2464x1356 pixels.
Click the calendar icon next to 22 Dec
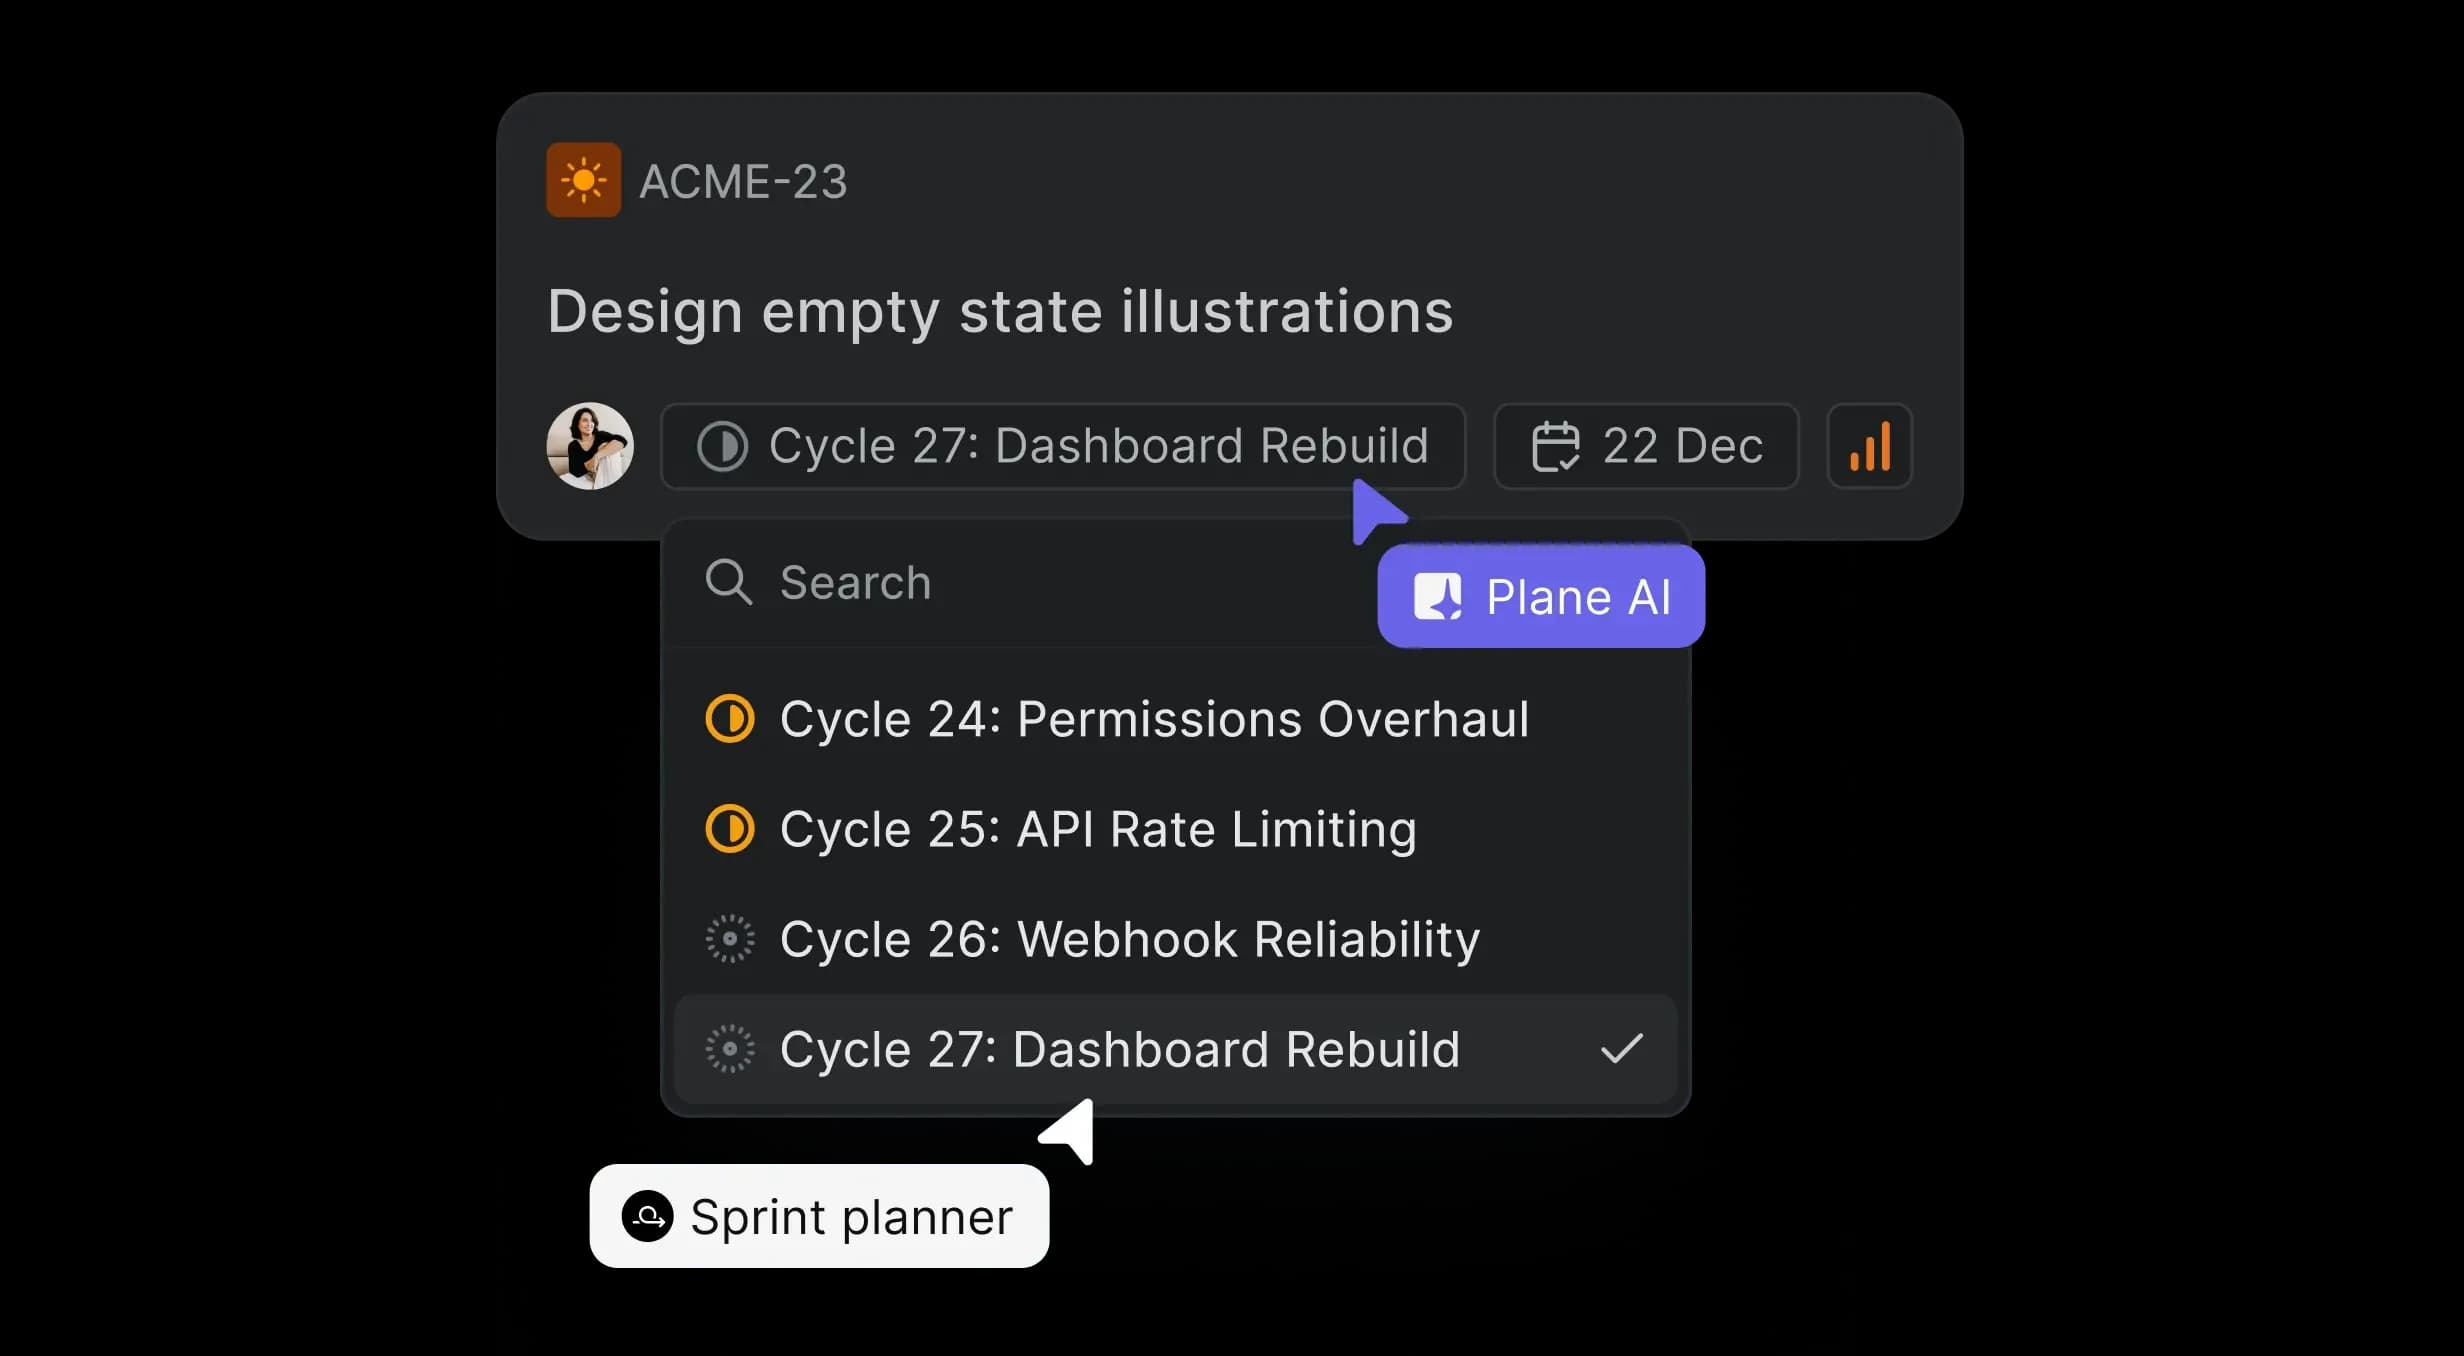pos(1554,446)
